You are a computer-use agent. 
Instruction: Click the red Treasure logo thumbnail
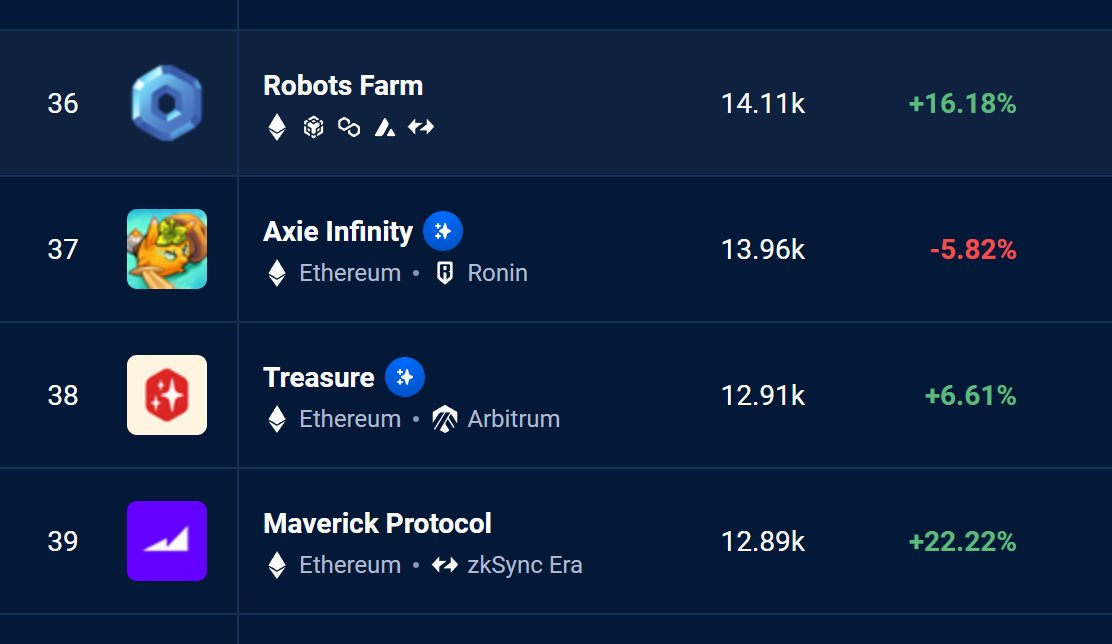pos(167,395)
